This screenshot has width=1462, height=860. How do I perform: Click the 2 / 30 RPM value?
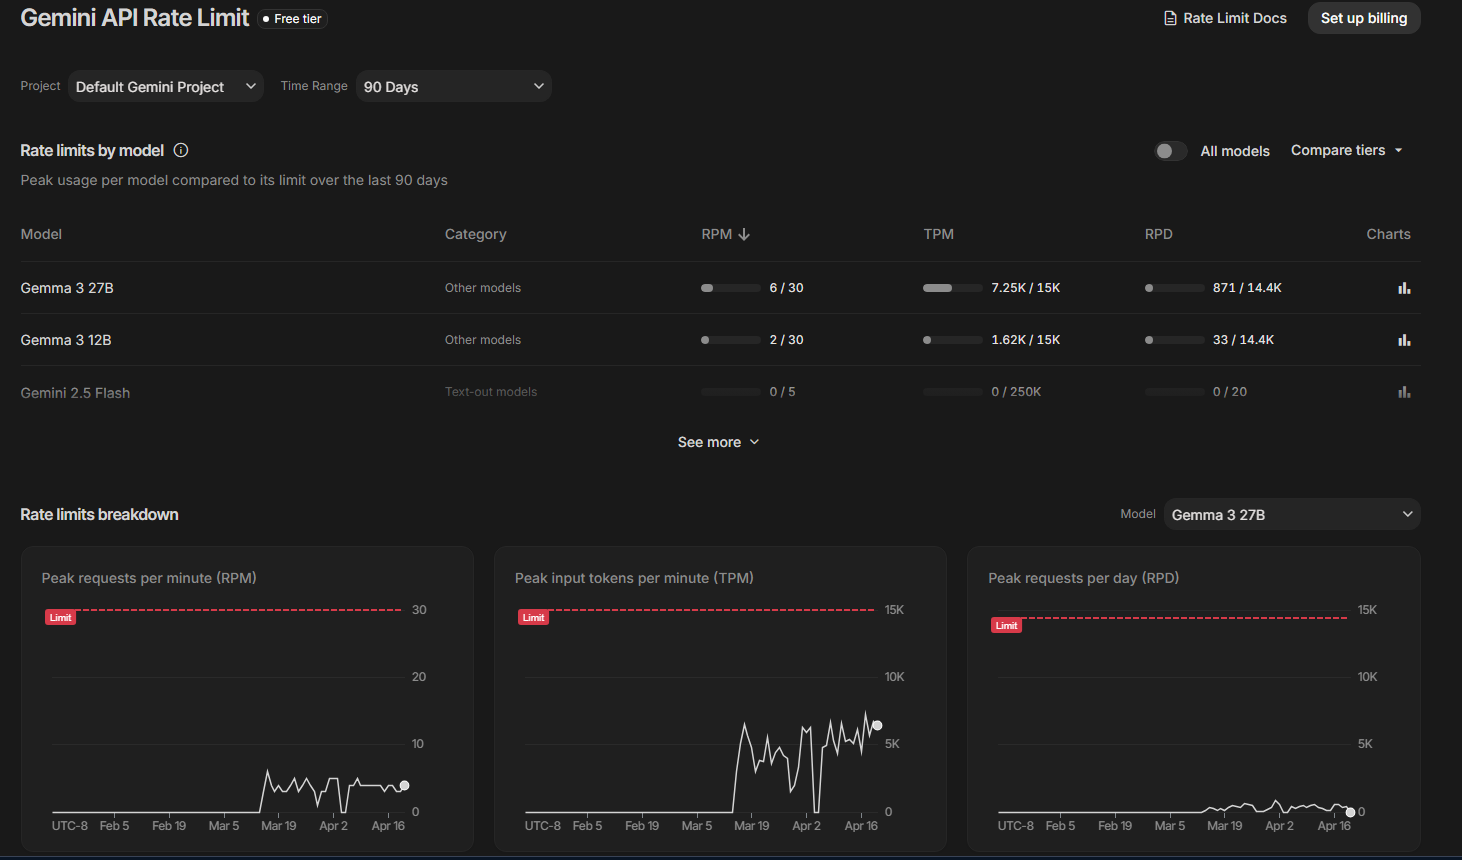(786, 340)
